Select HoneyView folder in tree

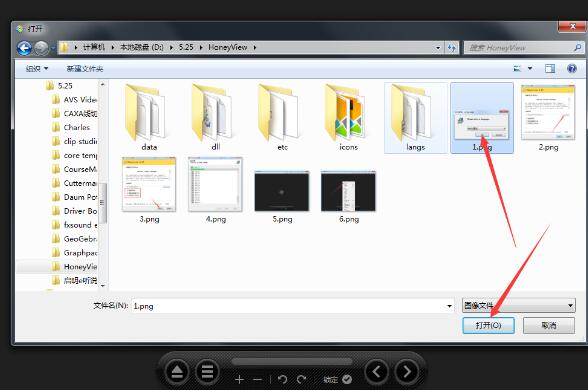point(74,267)
